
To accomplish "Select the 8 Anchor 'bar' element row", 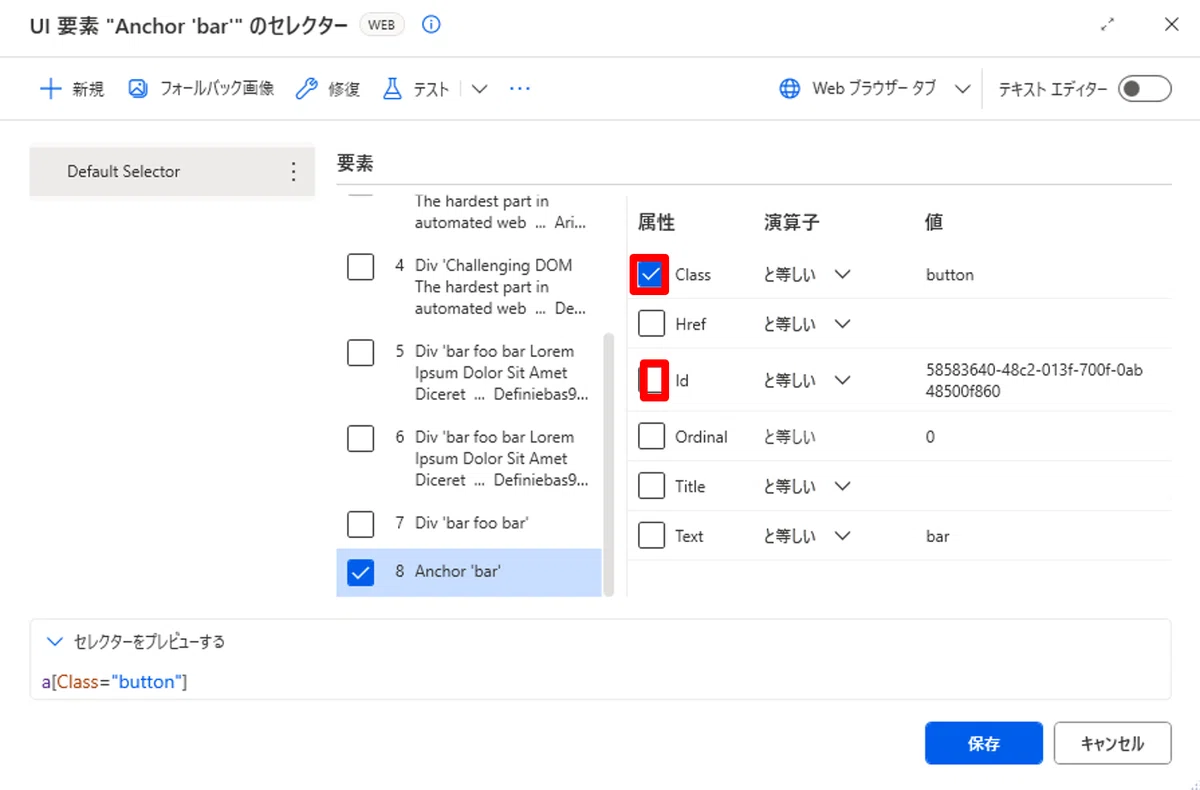I will [x=469, y=572].
